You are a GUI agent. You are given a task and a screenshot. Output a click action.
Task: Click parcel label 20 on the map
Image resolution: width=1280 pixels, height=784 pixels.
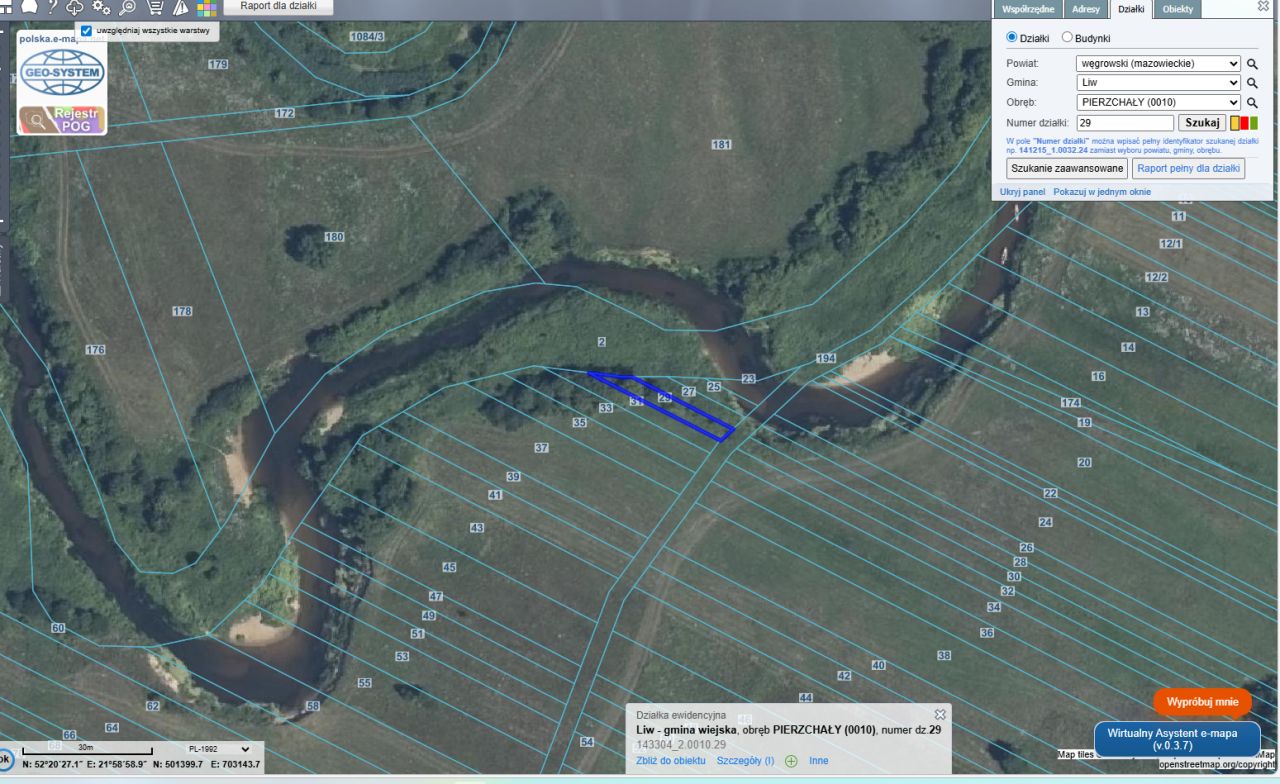pos(1085,463)
